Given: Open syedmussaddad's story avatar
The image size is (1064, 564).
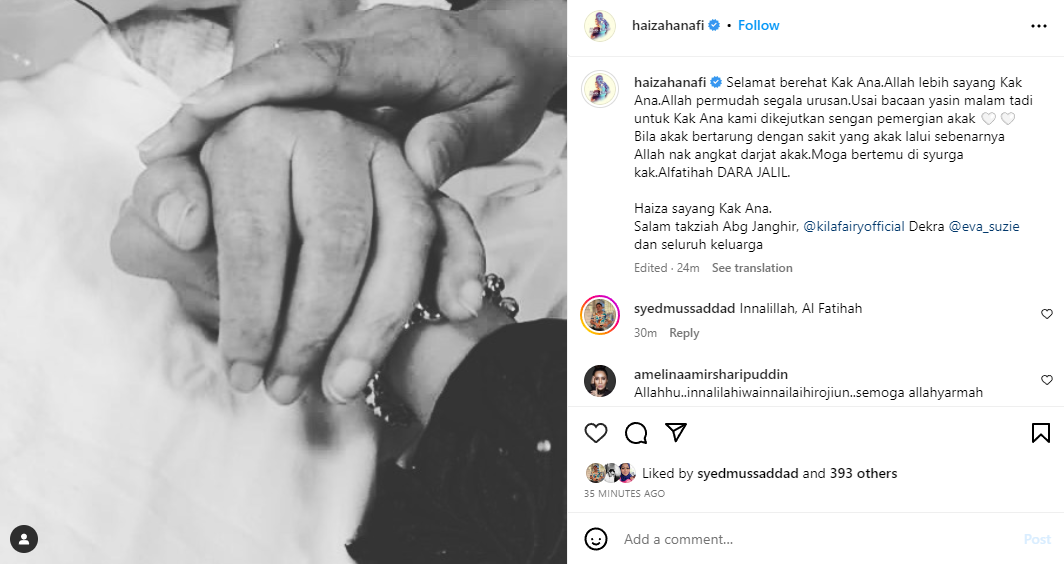Looking at the screenshot, I should 600,315.
